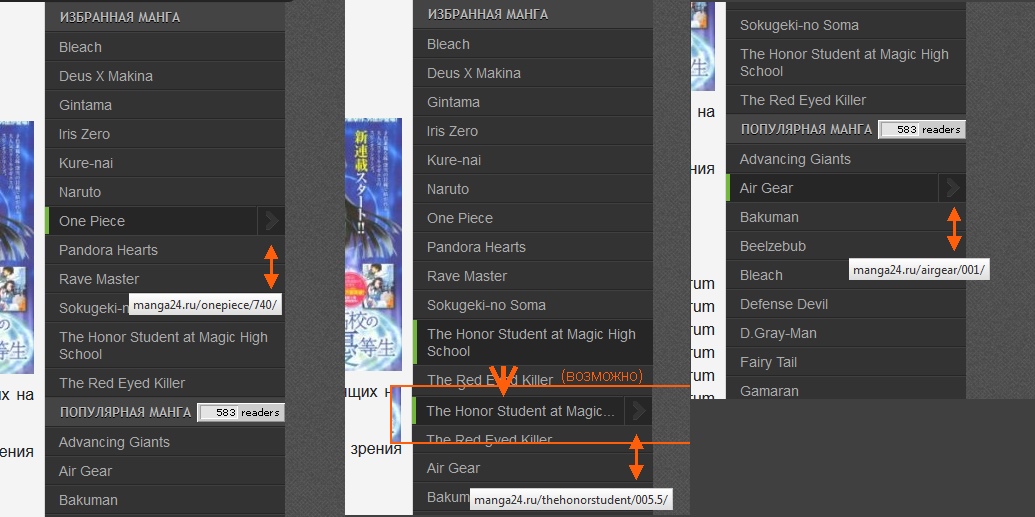The width and height of the screenshot is (1035, 517).
Task: Open Sokugeki-no Soma in the middle panel
Action: pyautogui.click(x=533, y=306)
